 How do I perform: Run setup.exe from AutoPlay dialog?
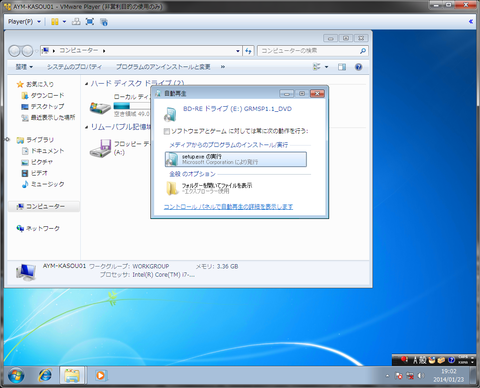pyautogui.click(x=236, y=159)
